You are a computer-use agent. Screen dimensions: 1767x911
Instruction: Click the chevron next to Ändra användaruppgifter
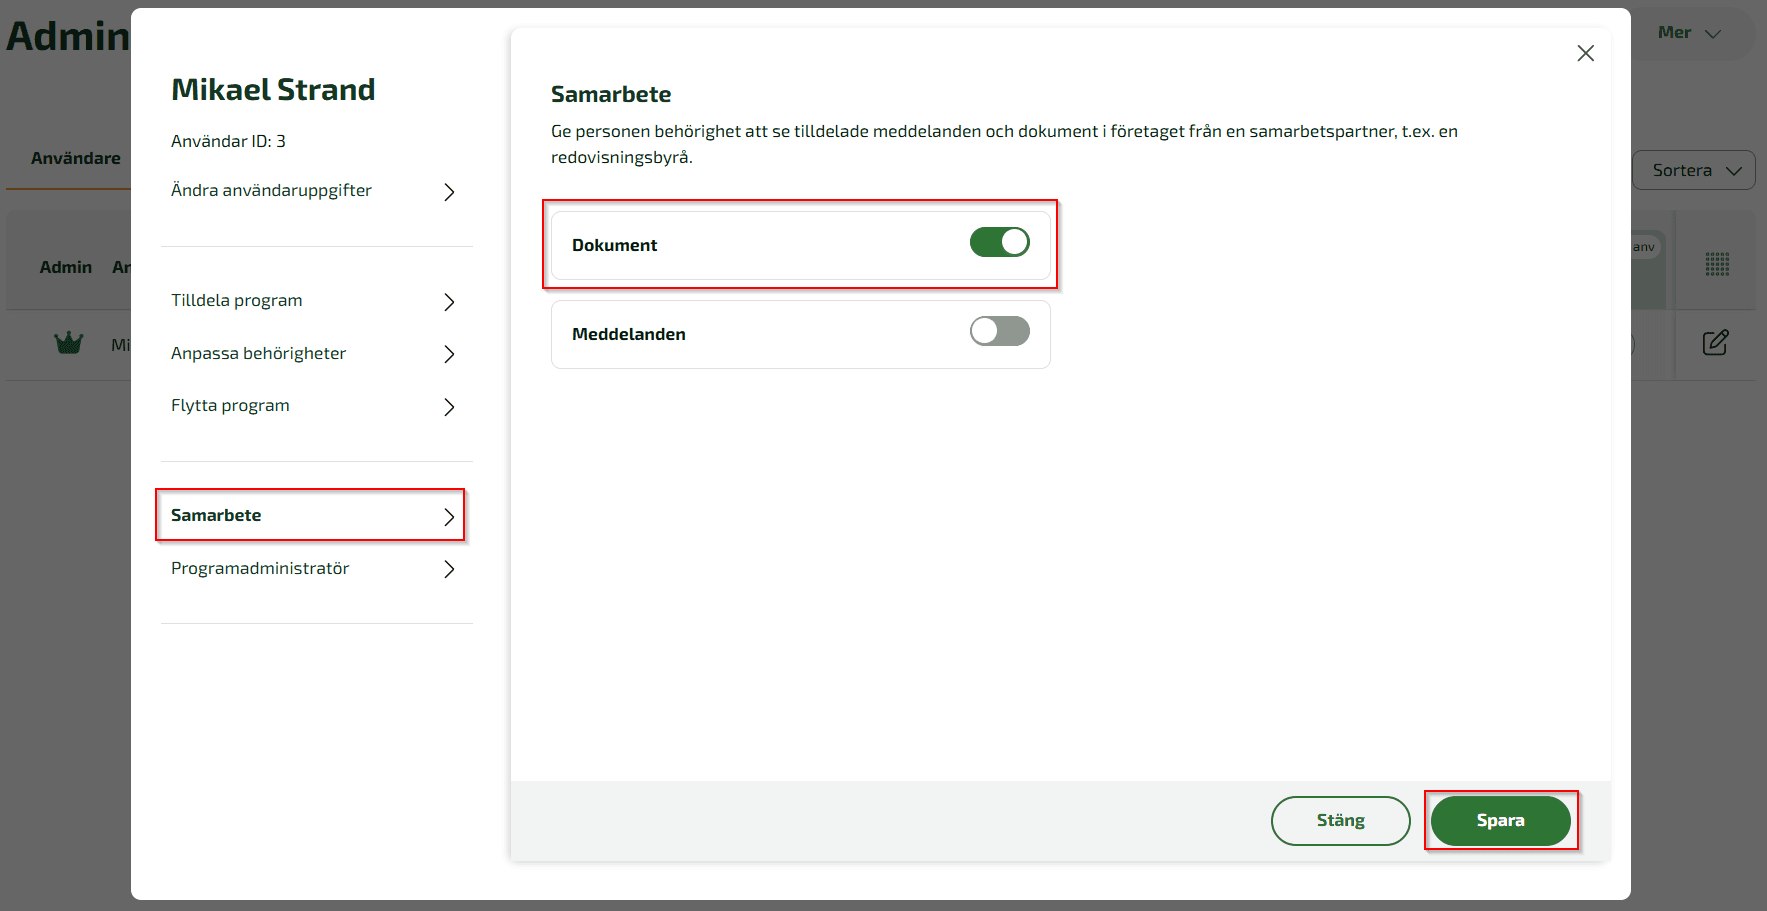(x=449, y=192)
